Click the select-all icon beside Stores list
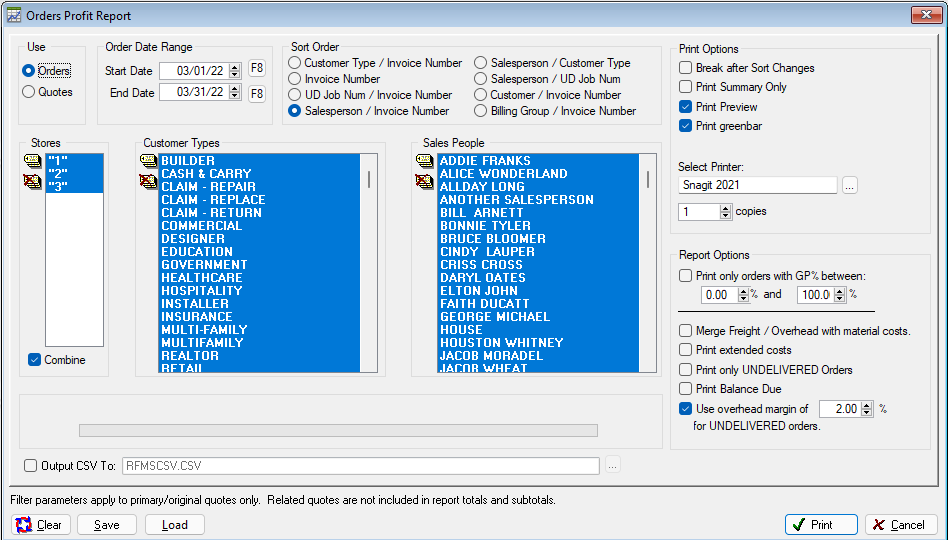The image size is (948, 540). (x=33, y=161)
